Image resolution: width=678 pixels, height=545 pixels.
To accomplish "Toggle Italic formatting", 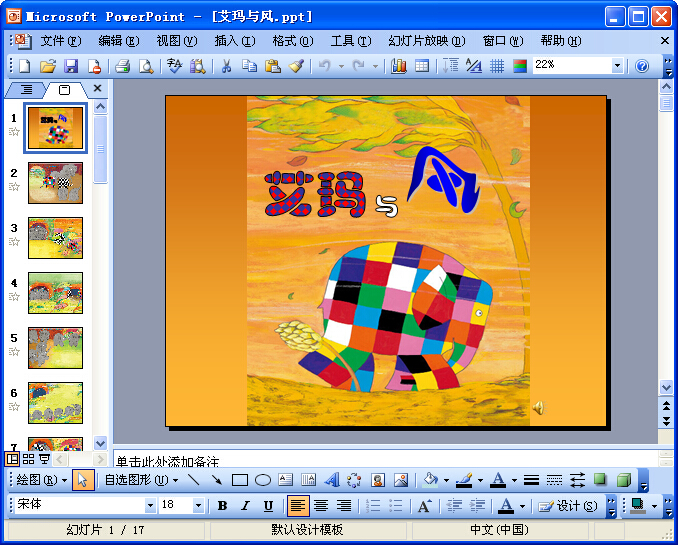I will 246,506.
